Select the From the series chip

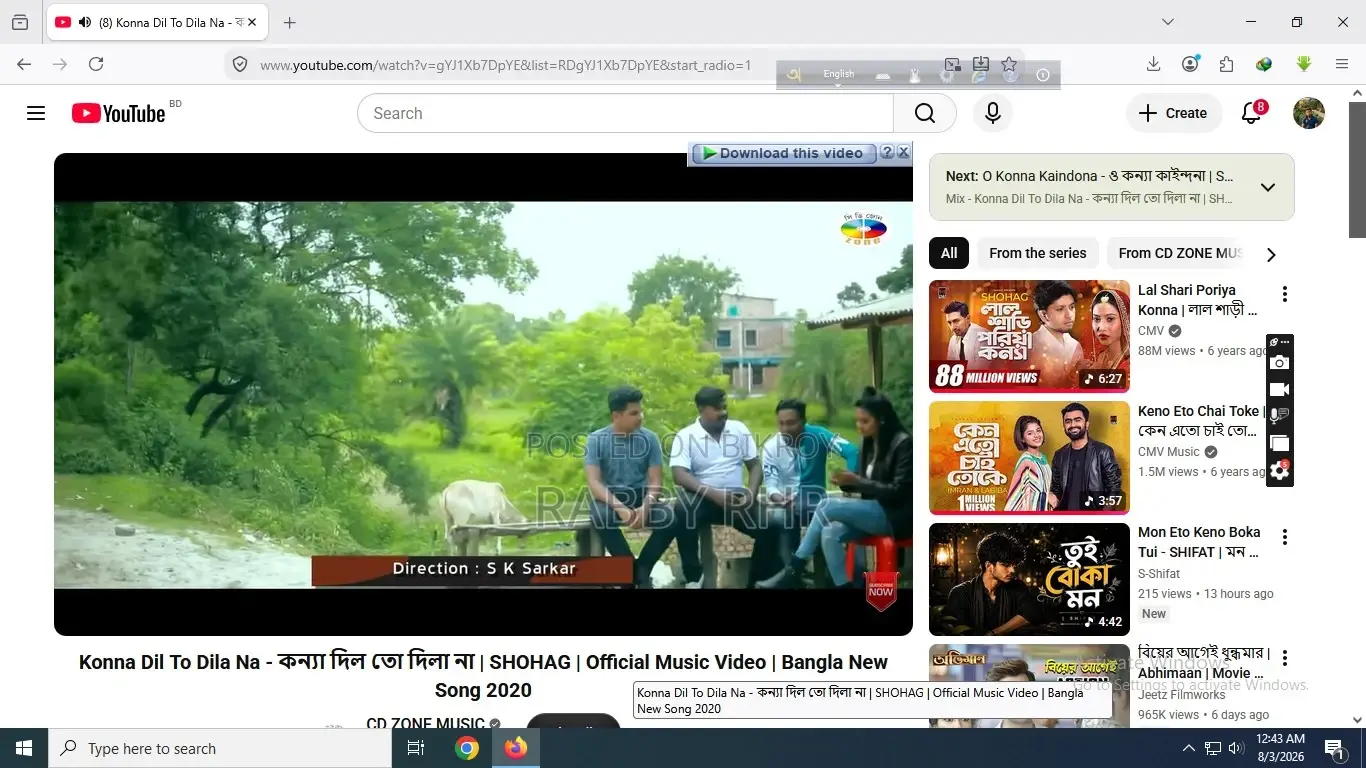pyautogui.click(x=1038, y=253)
